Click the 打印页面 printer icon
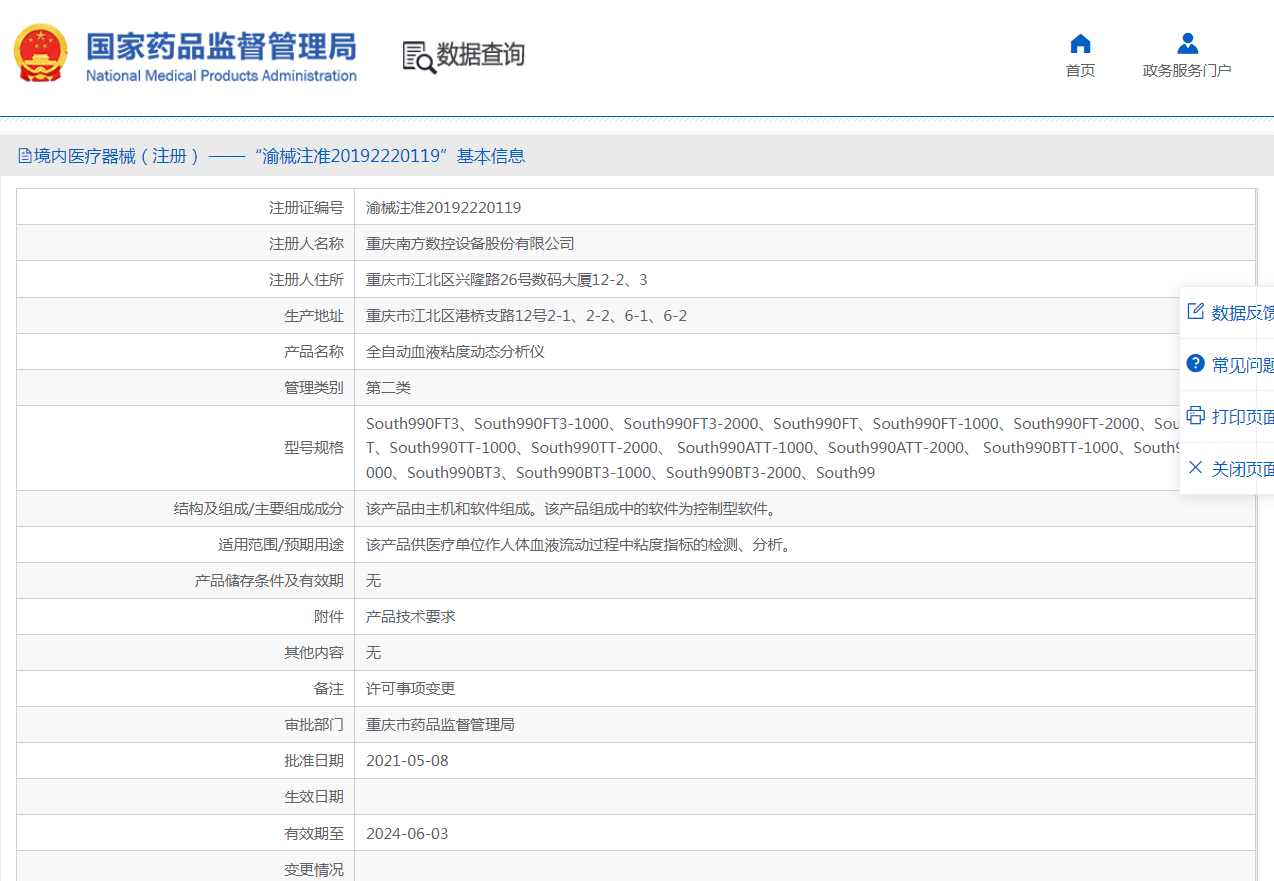 (1195, 416)
